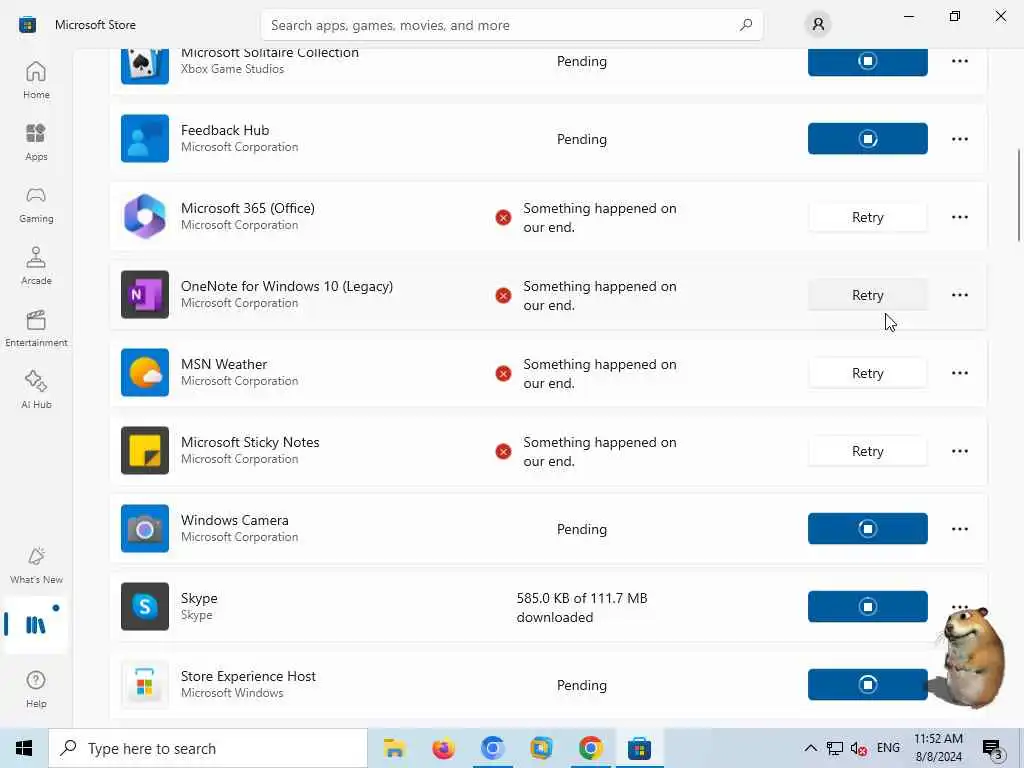Retry OneNote for Windows 10 update
This screenshot has width=1024, height=768.
pos(867,295)
